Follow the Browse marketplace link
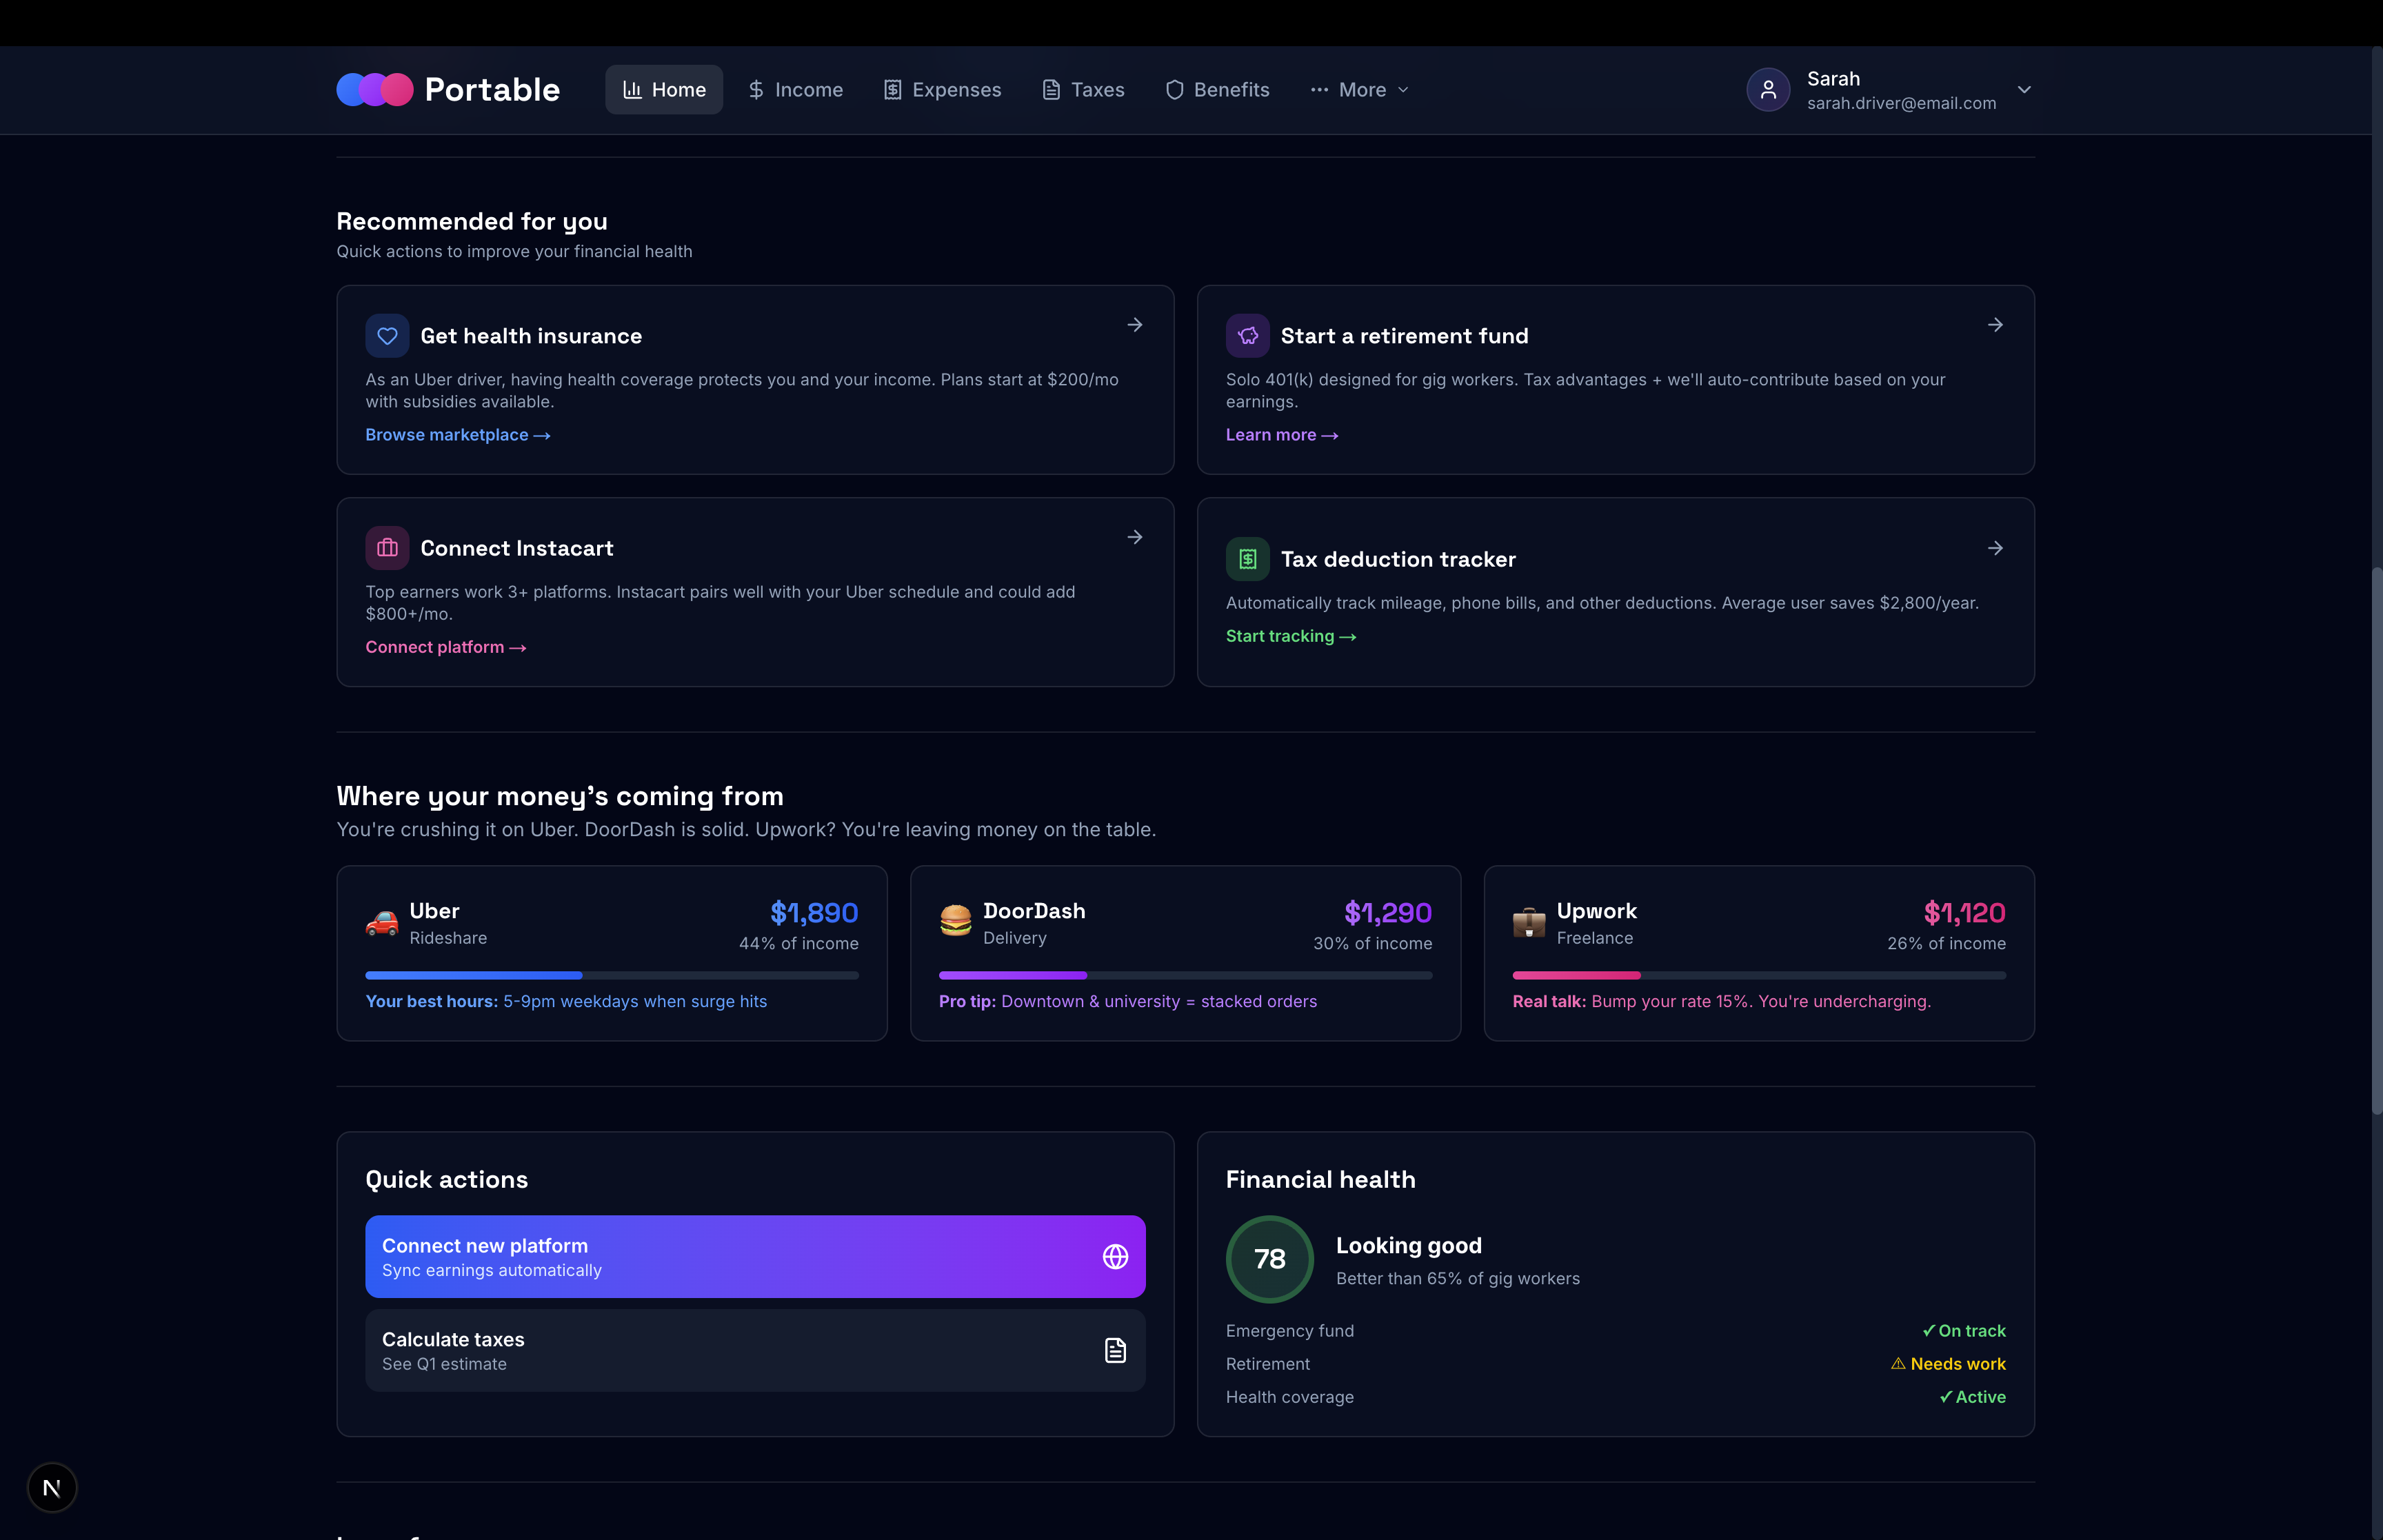 (457, 435)
